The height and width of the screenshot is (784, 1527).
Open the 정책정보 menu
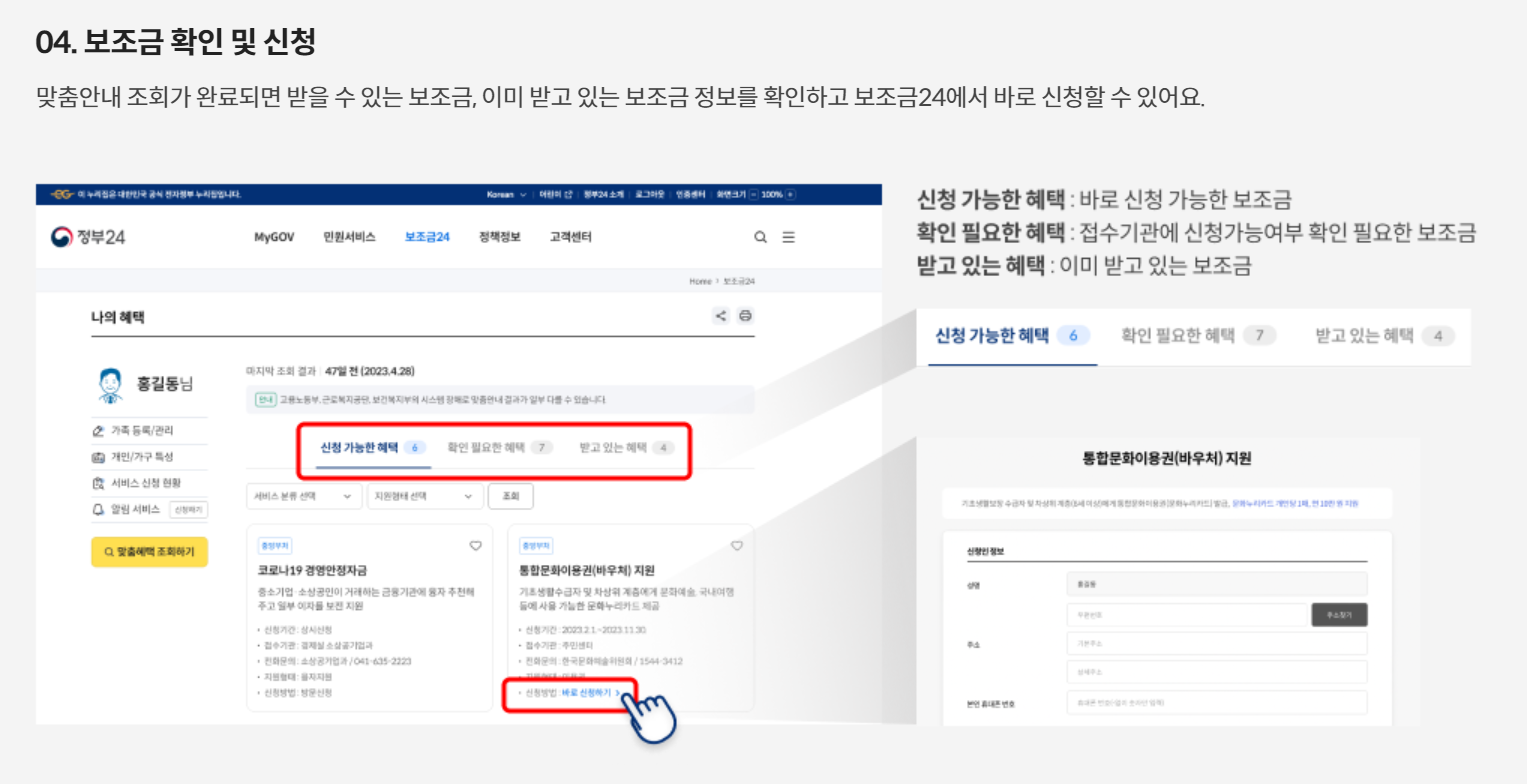coord(500,237)
